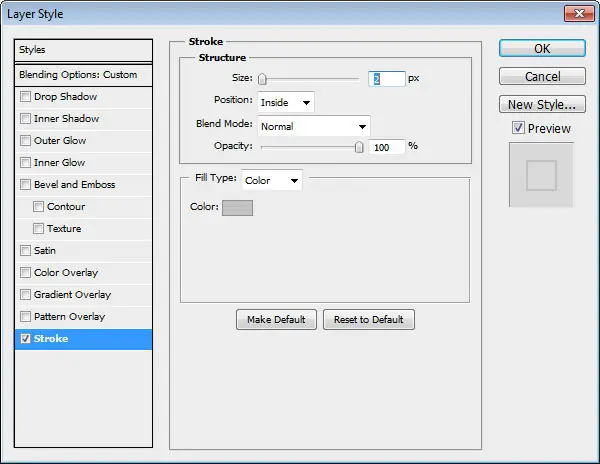Click the Make Default button

[x=276, y=319]
